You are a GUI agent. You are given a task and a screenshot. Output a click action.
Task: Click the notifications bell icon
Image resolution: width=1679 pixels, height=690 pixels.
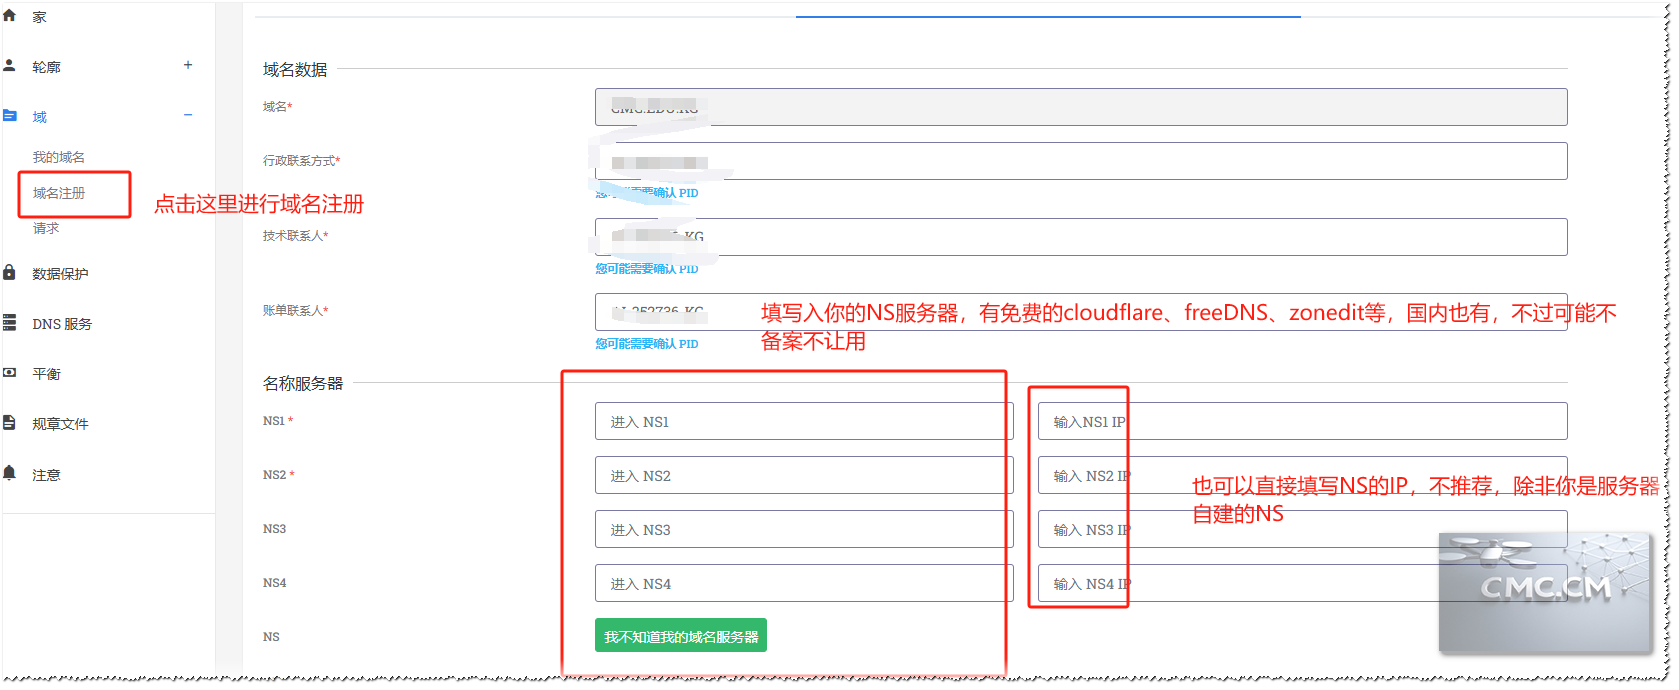[9, 473]
